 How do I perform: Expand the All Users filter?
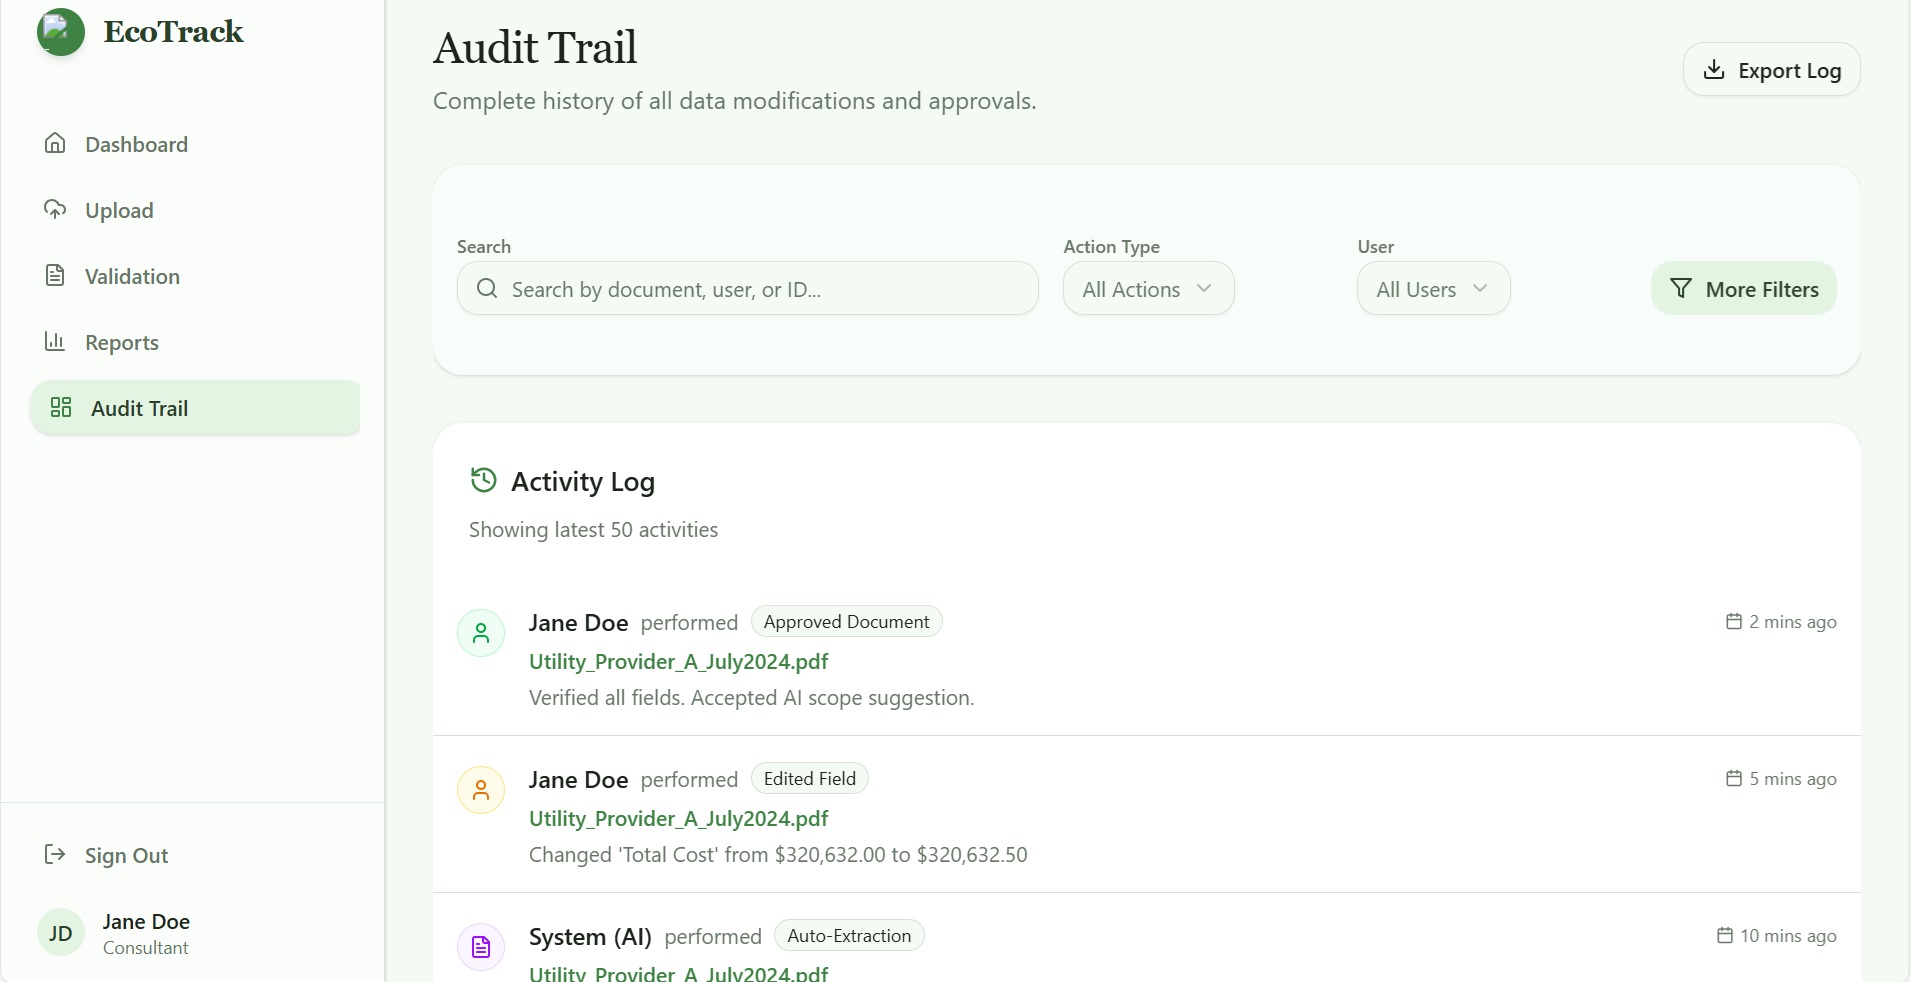pyautogui.click(x=1432, y=289)
